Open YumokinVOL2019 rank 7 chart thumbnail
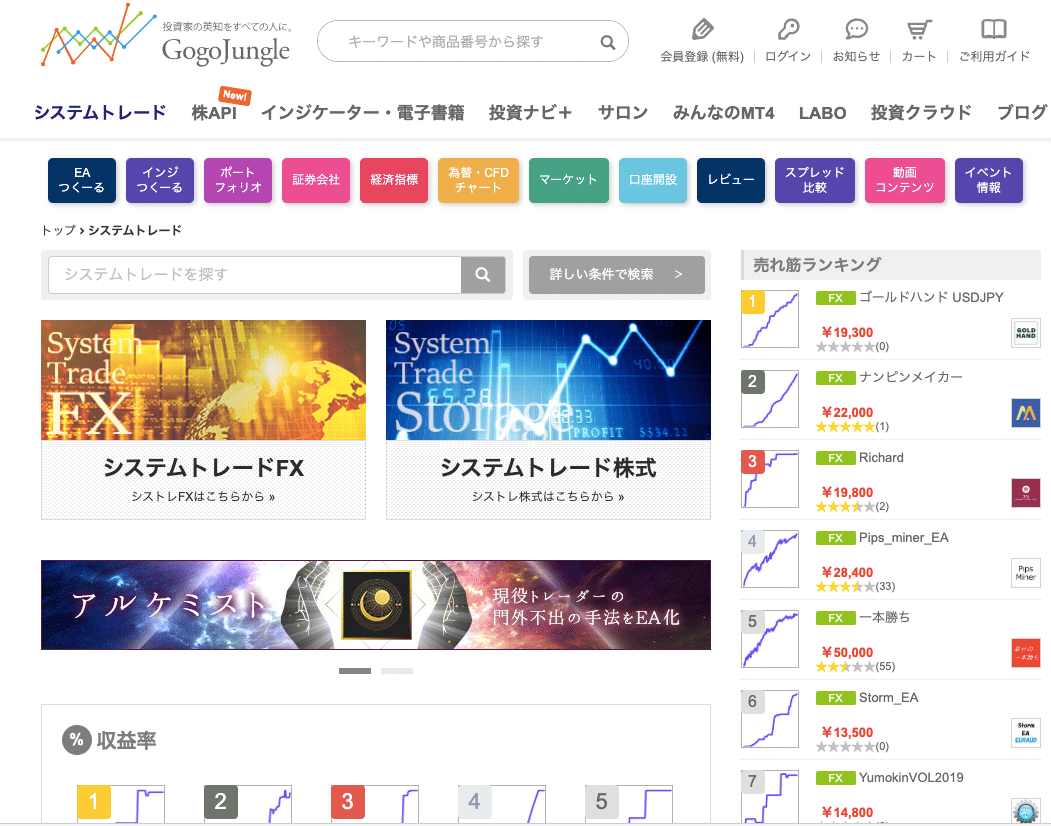This screenshot has width=1051, height=826. (769, 796)
